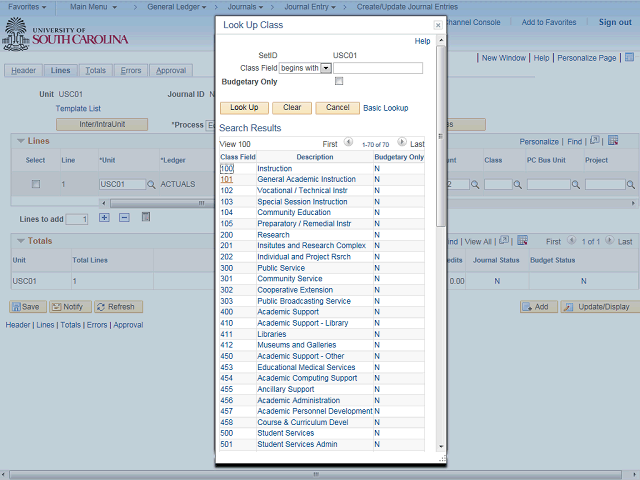Switch to the Approval tab
Viewport: 640px width, 480px height.
171,70
